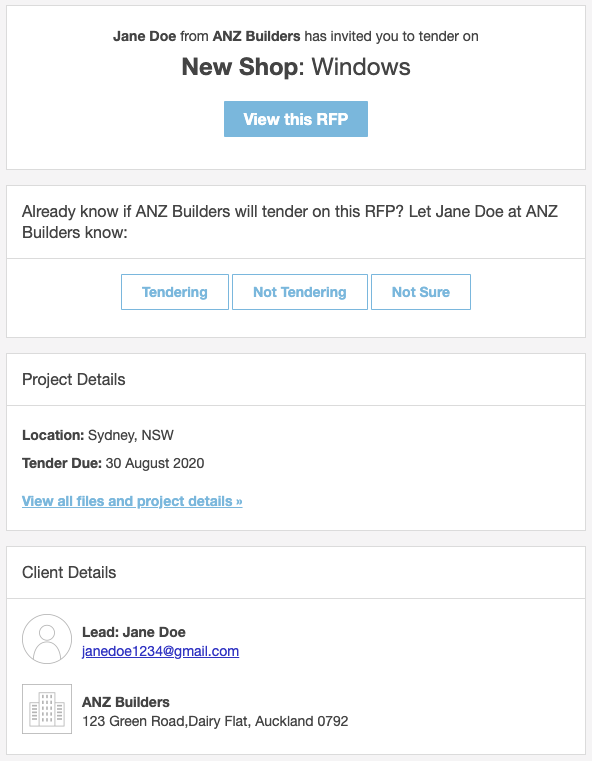Click bold ANZ Builders in invitation line
Image resolution: width=592 pixels, height=761 pixels.
click(256, 36)
